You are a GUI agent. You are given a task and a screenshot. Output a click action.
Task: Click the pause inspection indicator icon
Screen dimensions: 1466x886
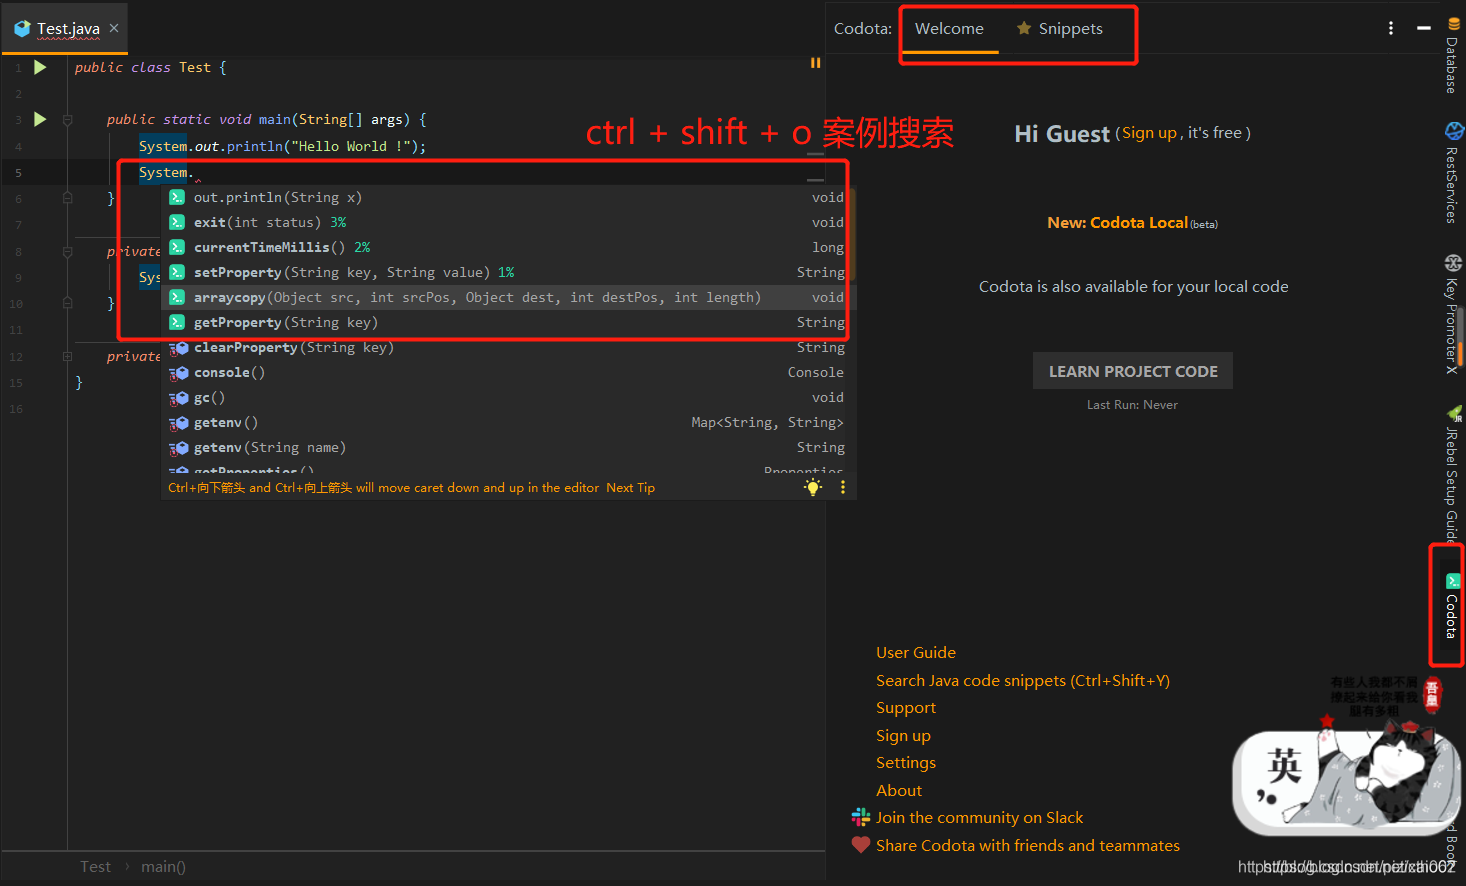tap(815, 63)
